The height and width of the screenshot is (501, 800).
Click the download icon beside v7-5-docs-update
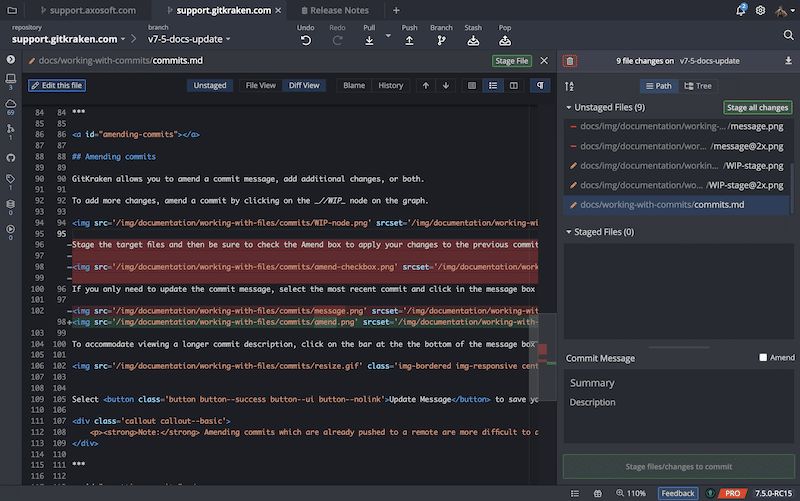pyautogui.click(x=788, y=61)
